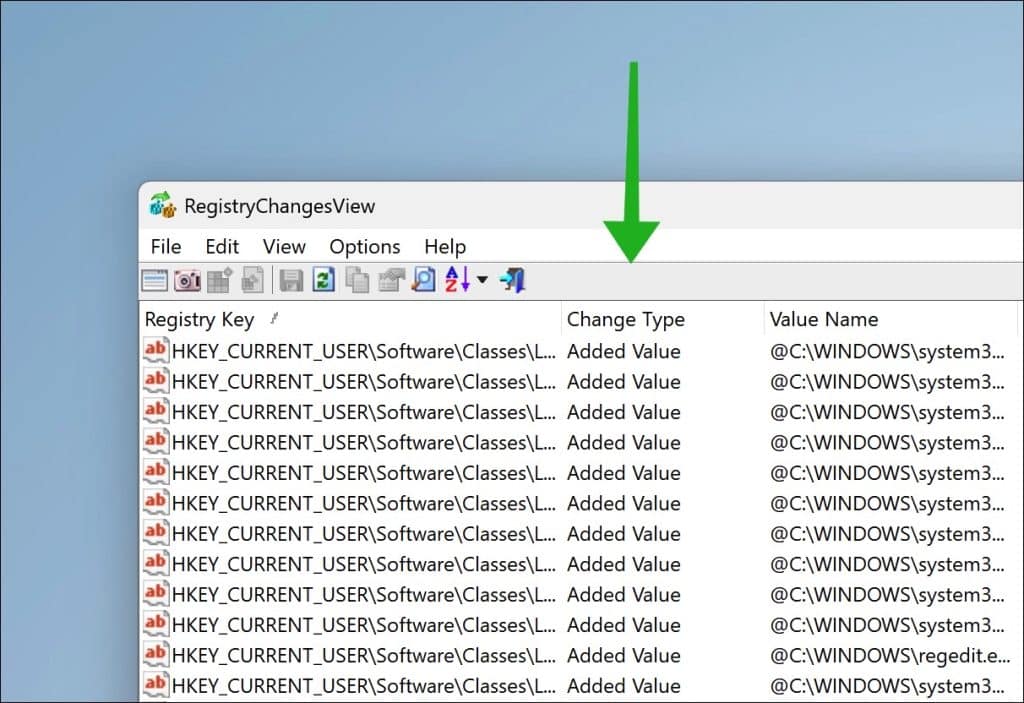Click the RegistryChangesView title bar icon
This screenshot has width=1024, height=703.
tap(163, 205)
